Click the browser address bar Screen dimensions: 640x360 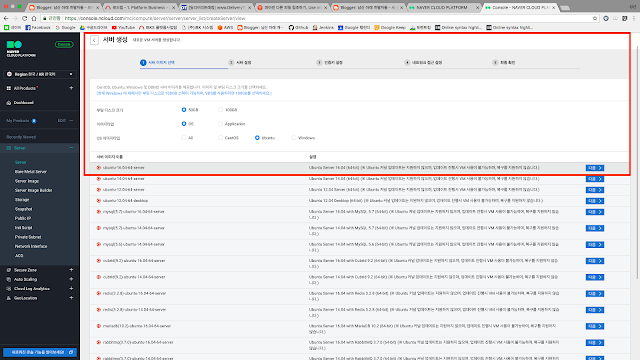click(318, 18)
